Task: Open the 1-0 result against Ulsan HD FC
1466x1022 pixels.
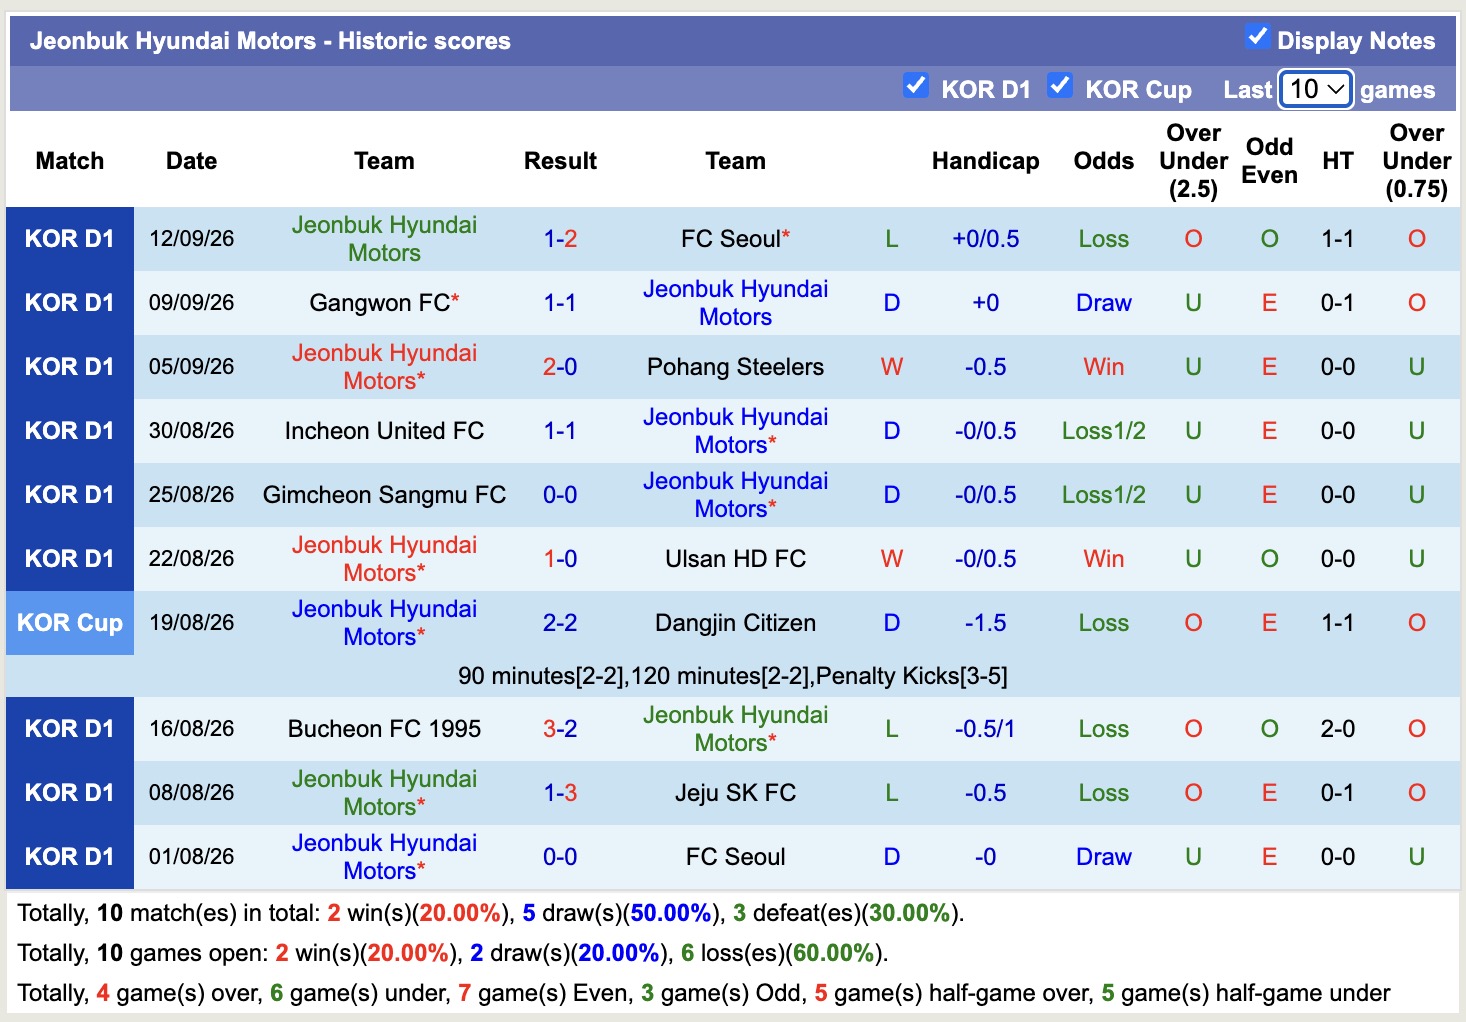Action: point(560,559)
